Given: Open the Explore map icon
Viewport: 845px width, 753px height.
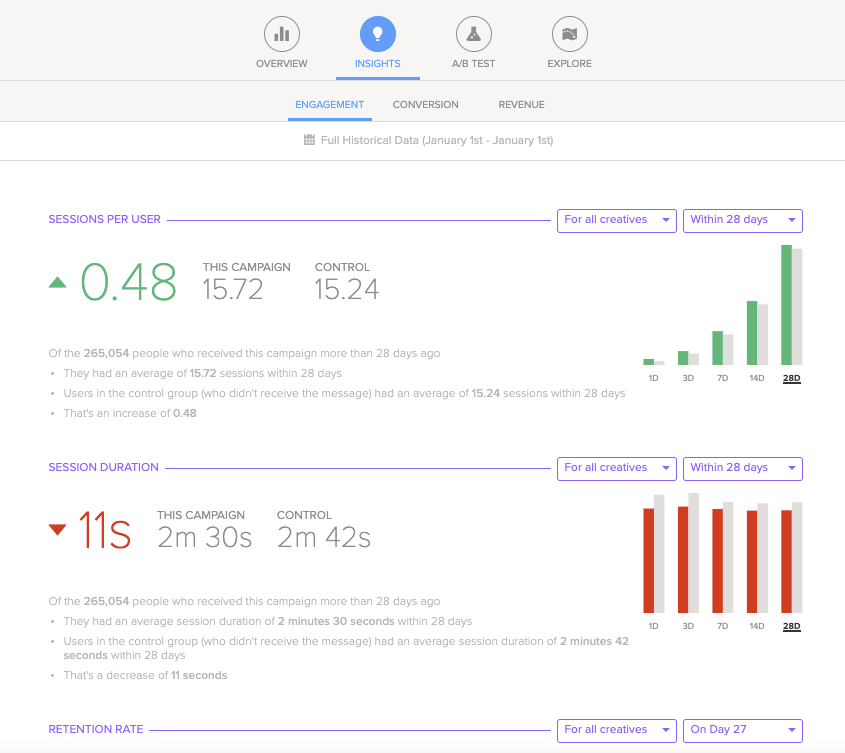Looking at the screenshot, I should point(569,35).
